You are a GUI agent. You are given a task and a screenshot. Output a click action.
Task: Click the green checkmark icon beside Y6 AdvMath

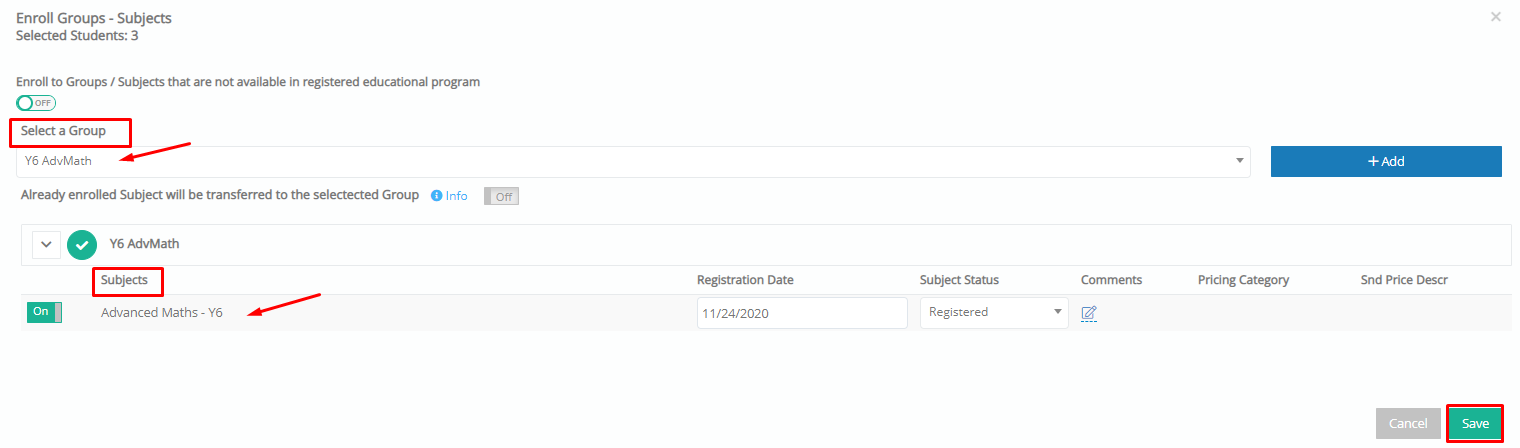82,244
